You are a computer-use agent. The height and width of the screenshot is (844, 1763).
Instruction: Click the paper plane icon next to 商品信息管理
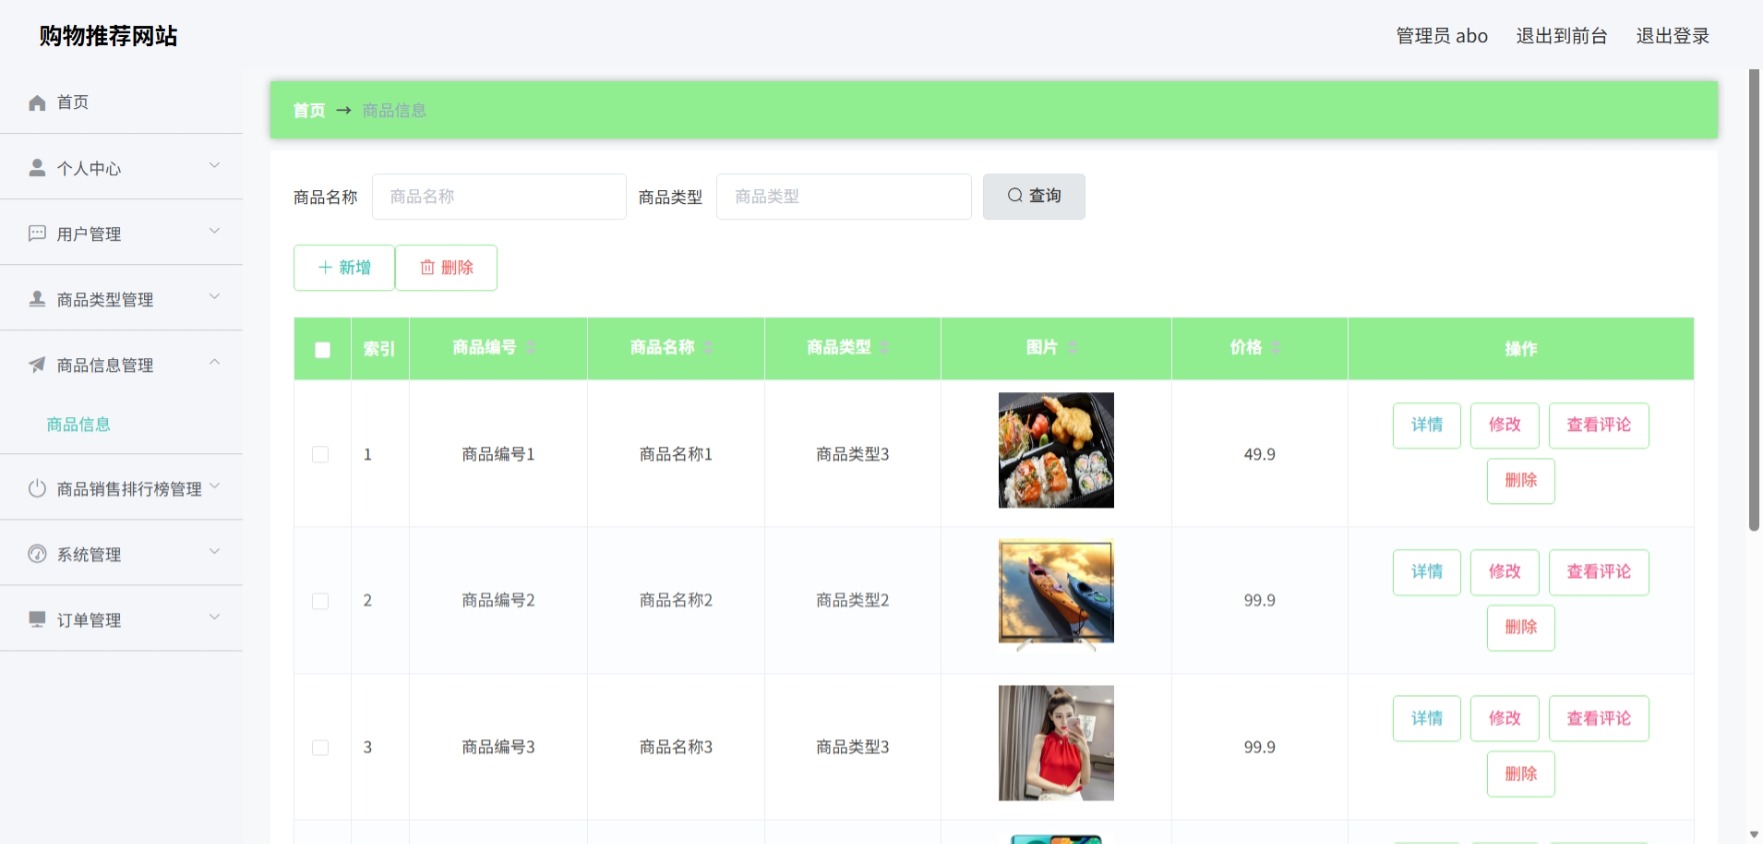(37, 365)
